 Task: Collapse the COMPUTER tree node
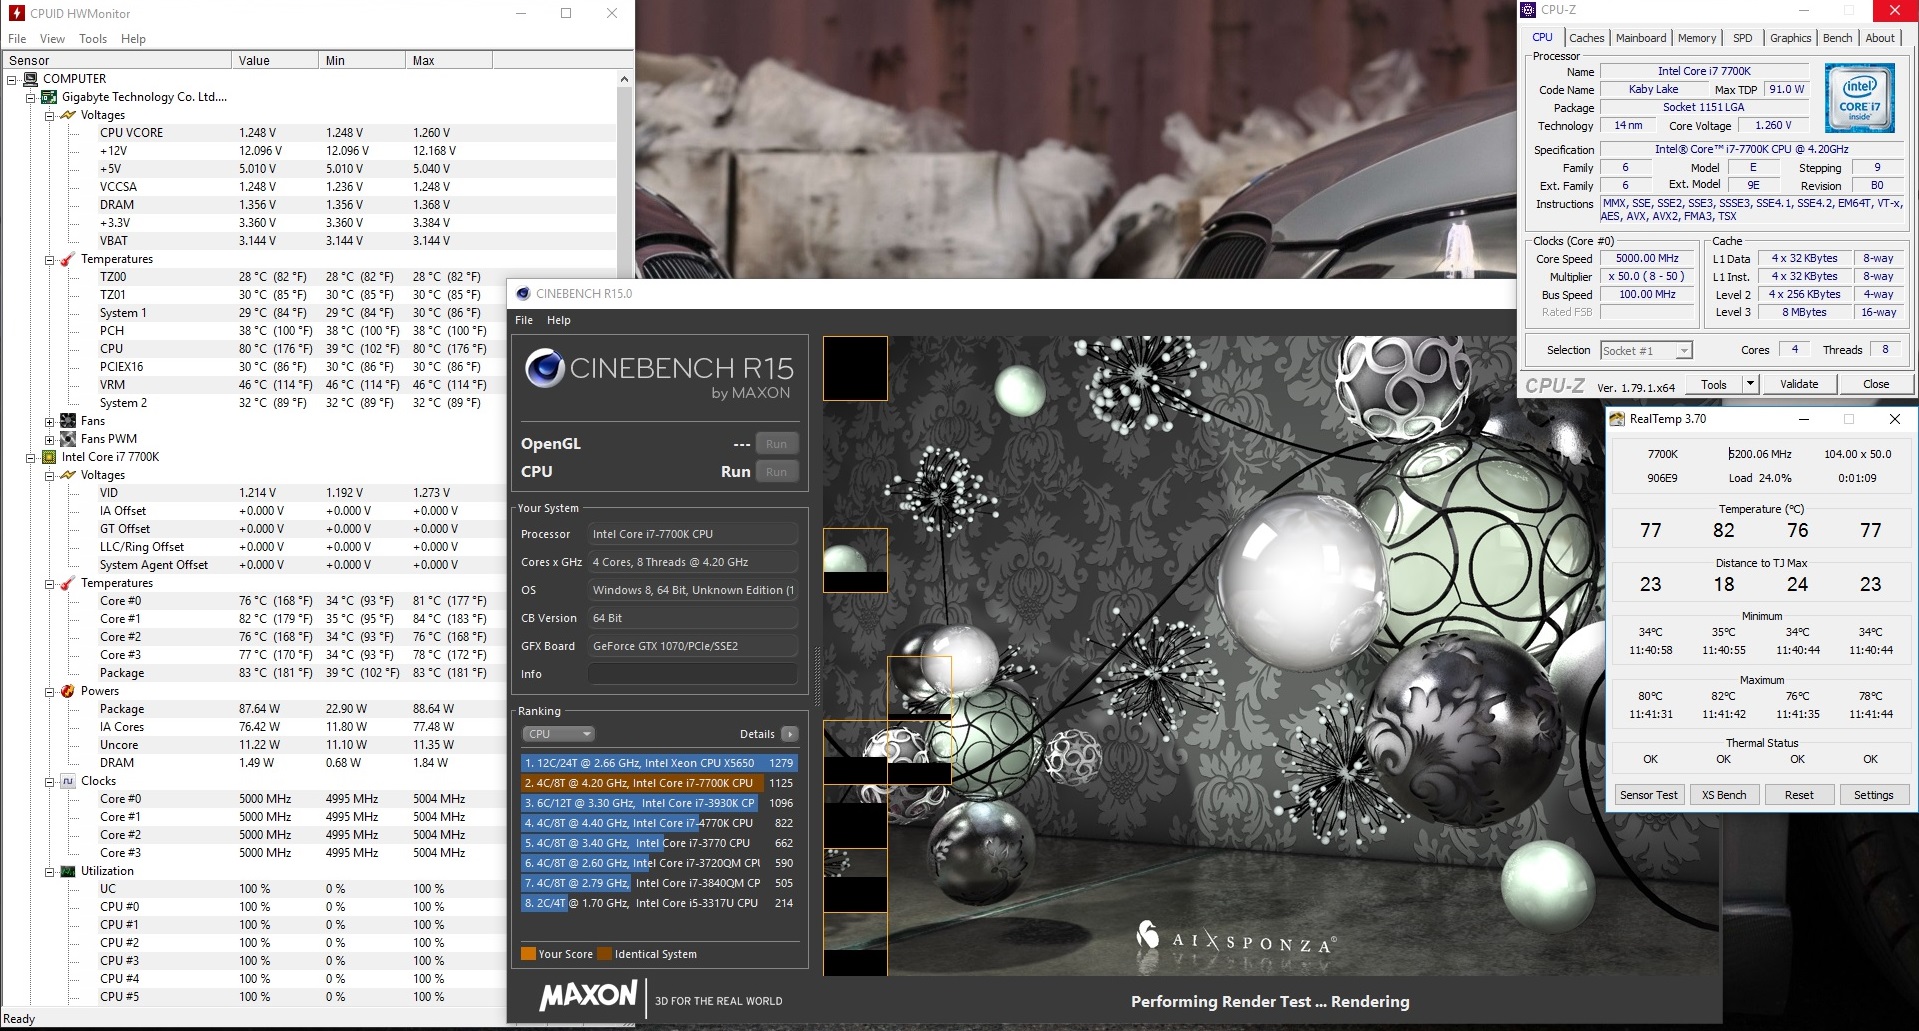tap(12, 79)
